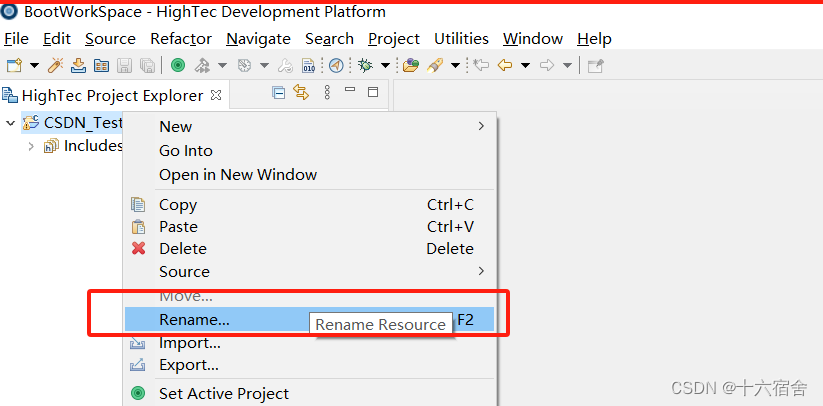Choose Import... from the context menu
823x406 pixels.
pos(310,343)
